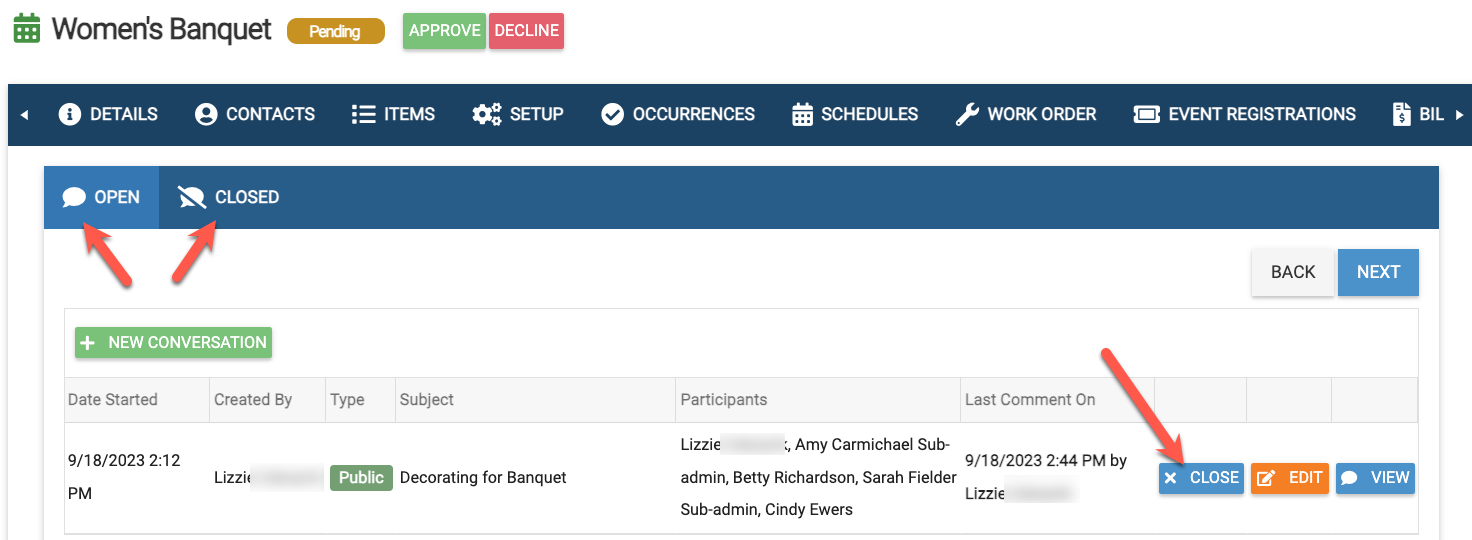
Task: Click the wrench icon on Work Order tab
Action: (x=967, y=114)
